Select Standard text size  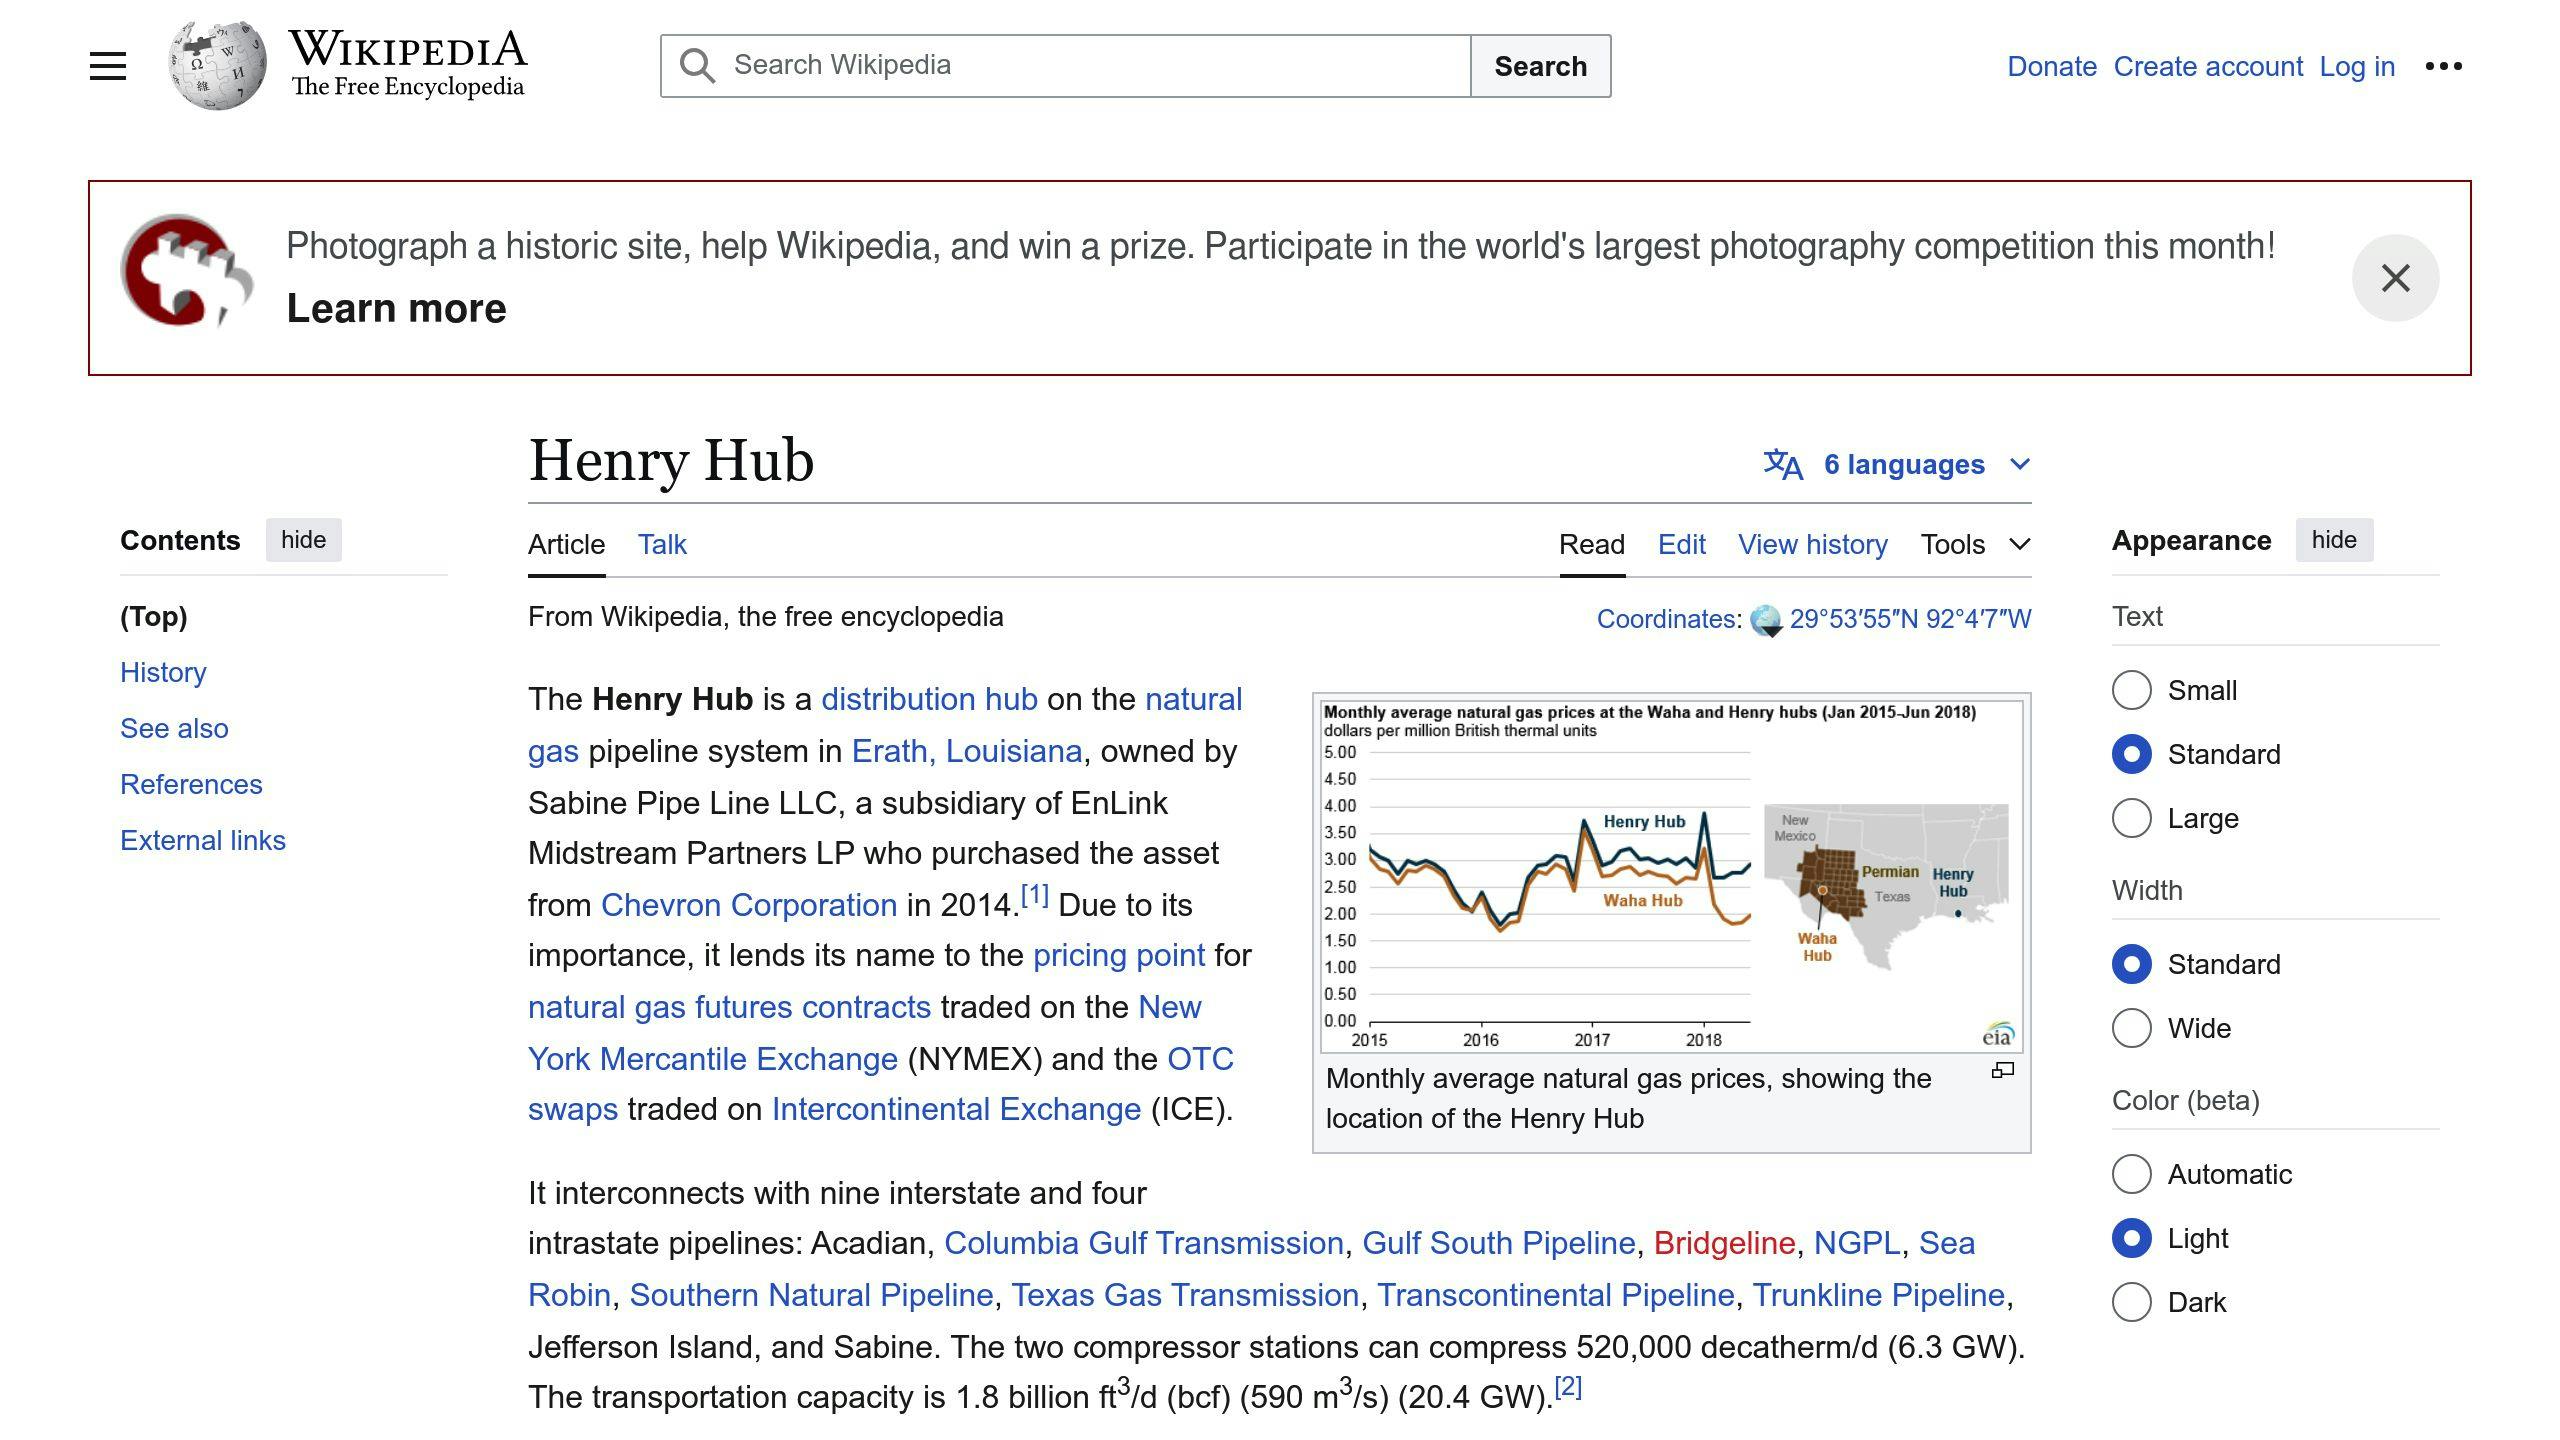point(2131,754)
